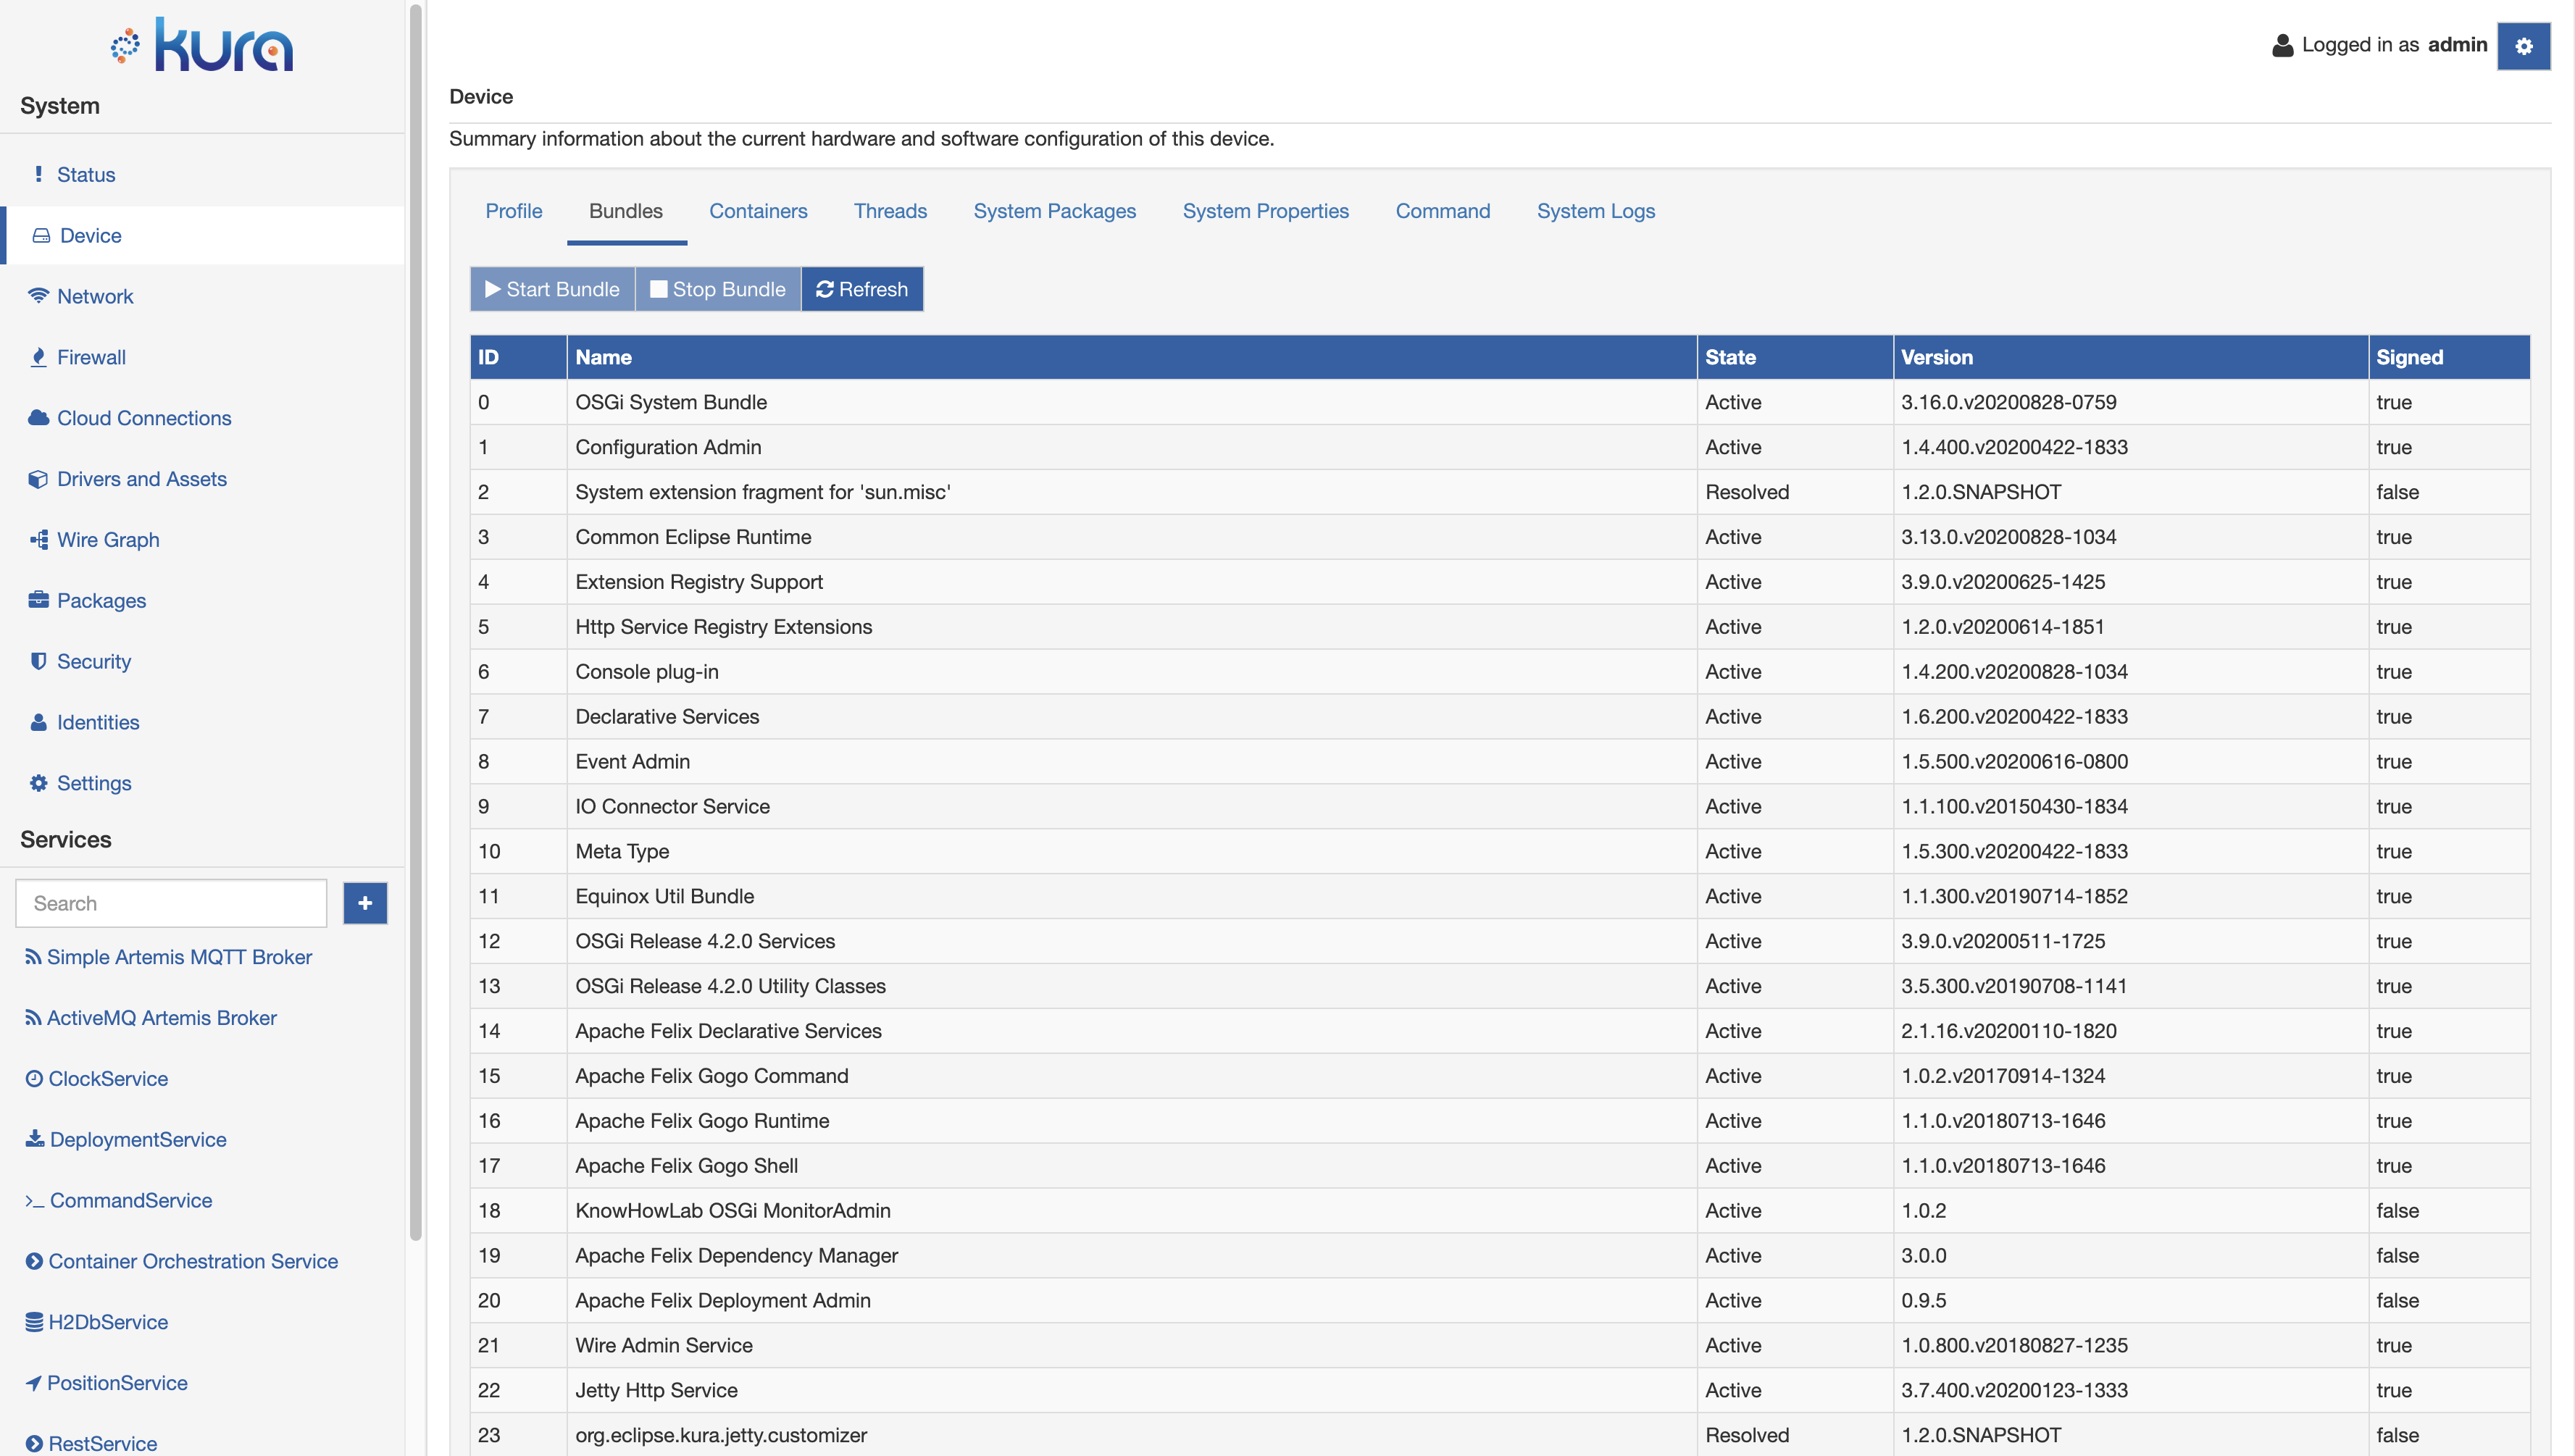Expand the ActiveMQ Artemis Broker service

[159, 1017]
